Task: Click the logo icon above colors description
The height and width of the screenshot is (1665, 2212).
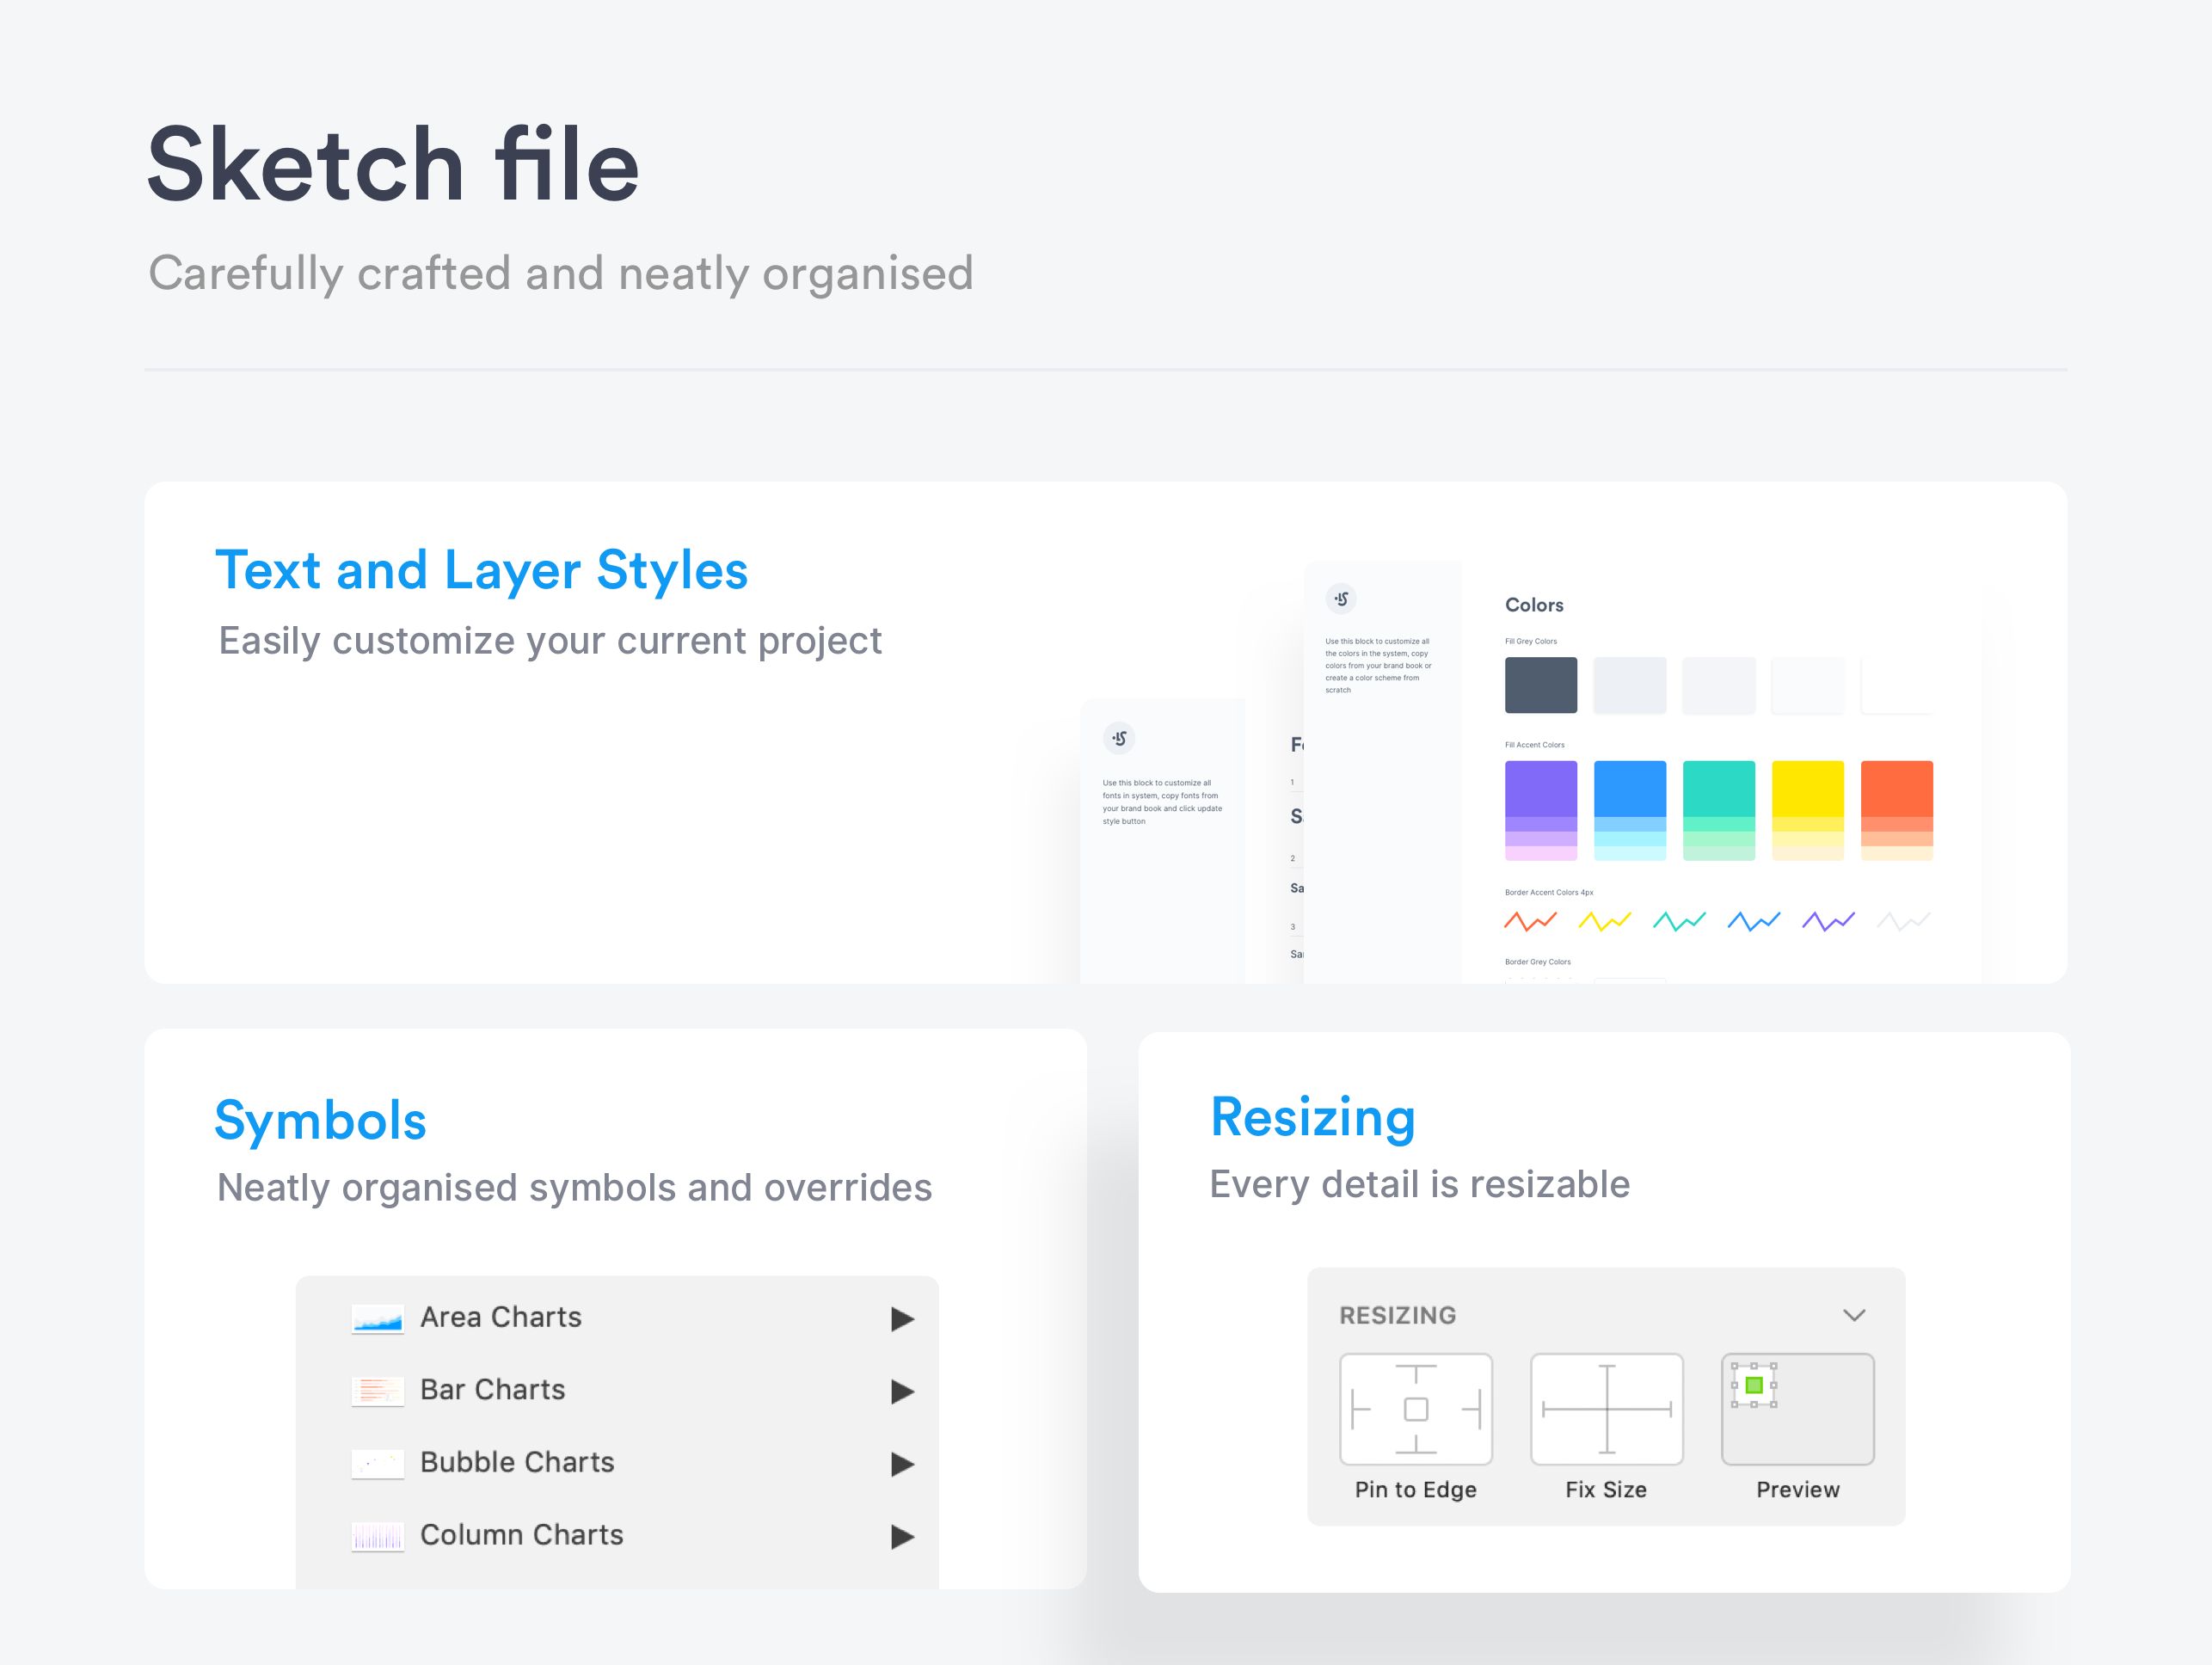Action: [1341, 599]
